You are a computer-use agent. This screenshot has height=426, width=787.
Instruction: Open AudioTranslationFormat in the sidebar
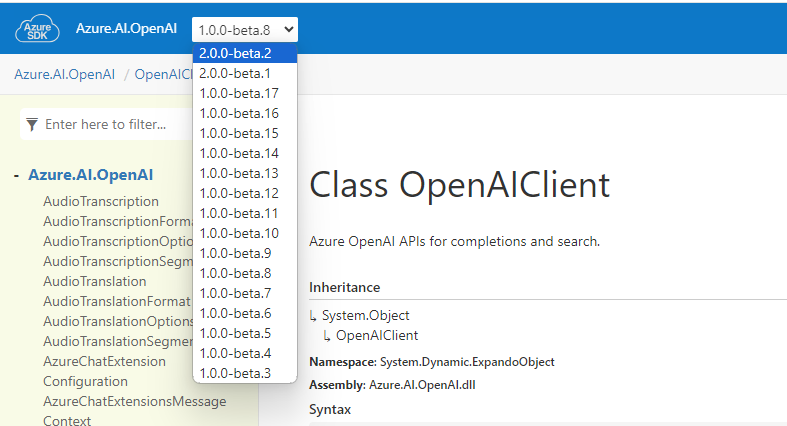pos(117,302)
